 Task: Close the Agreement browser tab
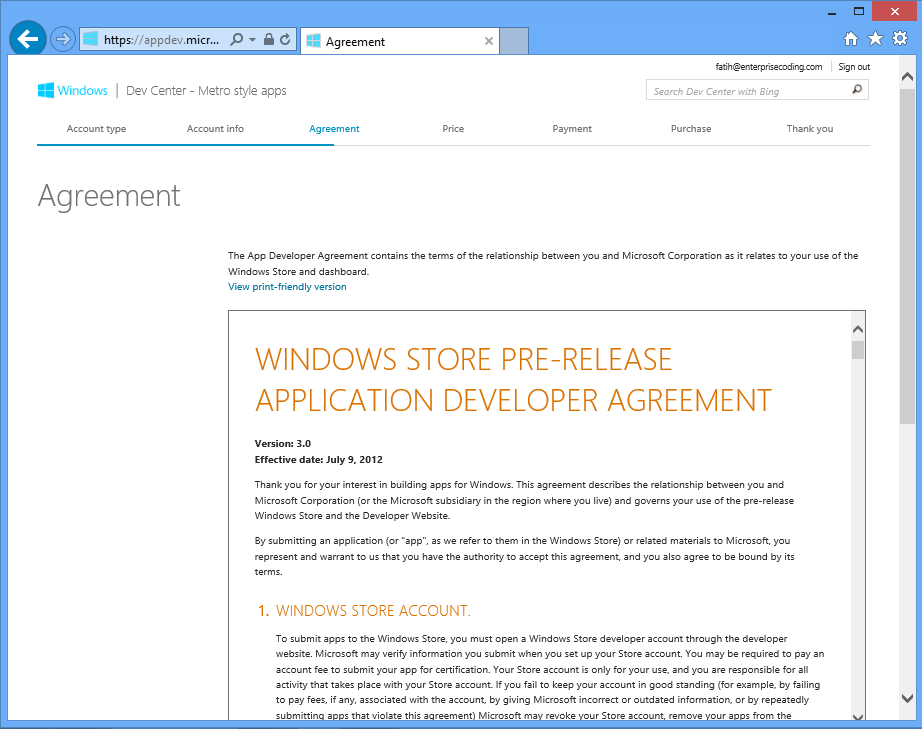[x=489, y=41]
